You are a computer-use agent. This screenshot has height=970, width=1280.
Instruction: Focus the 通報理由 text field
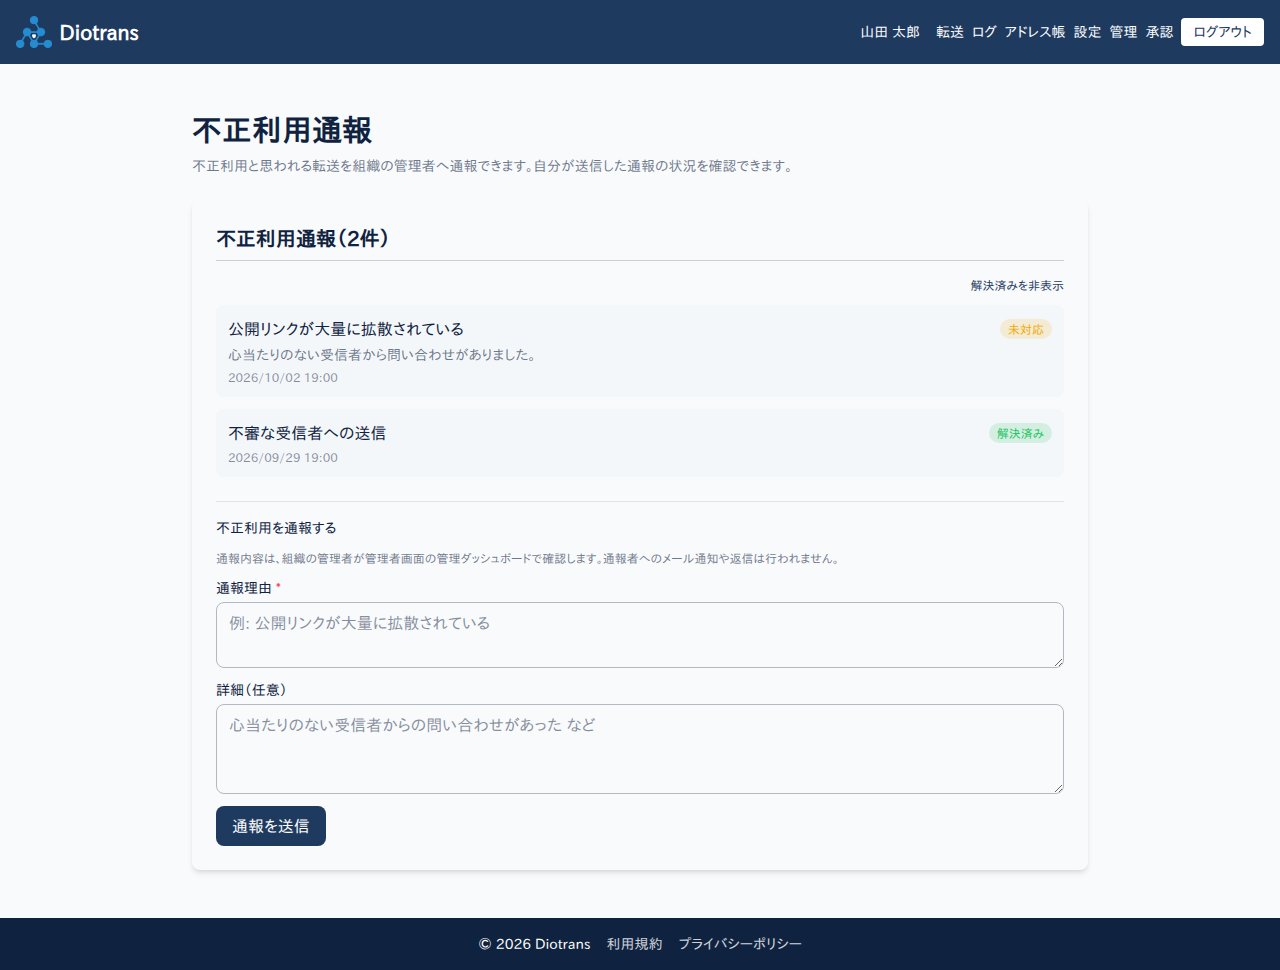point(640,635)
